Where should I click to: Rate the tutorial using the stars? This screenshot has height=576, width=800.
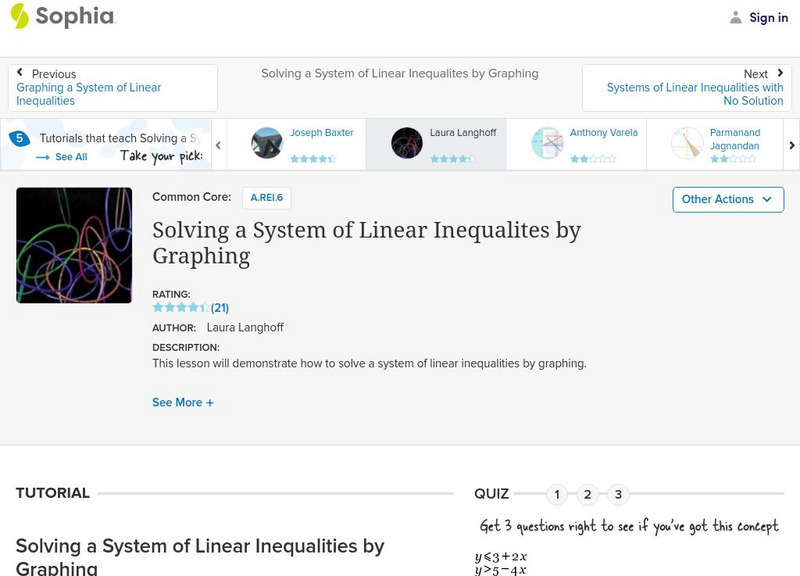pos(175,307)
